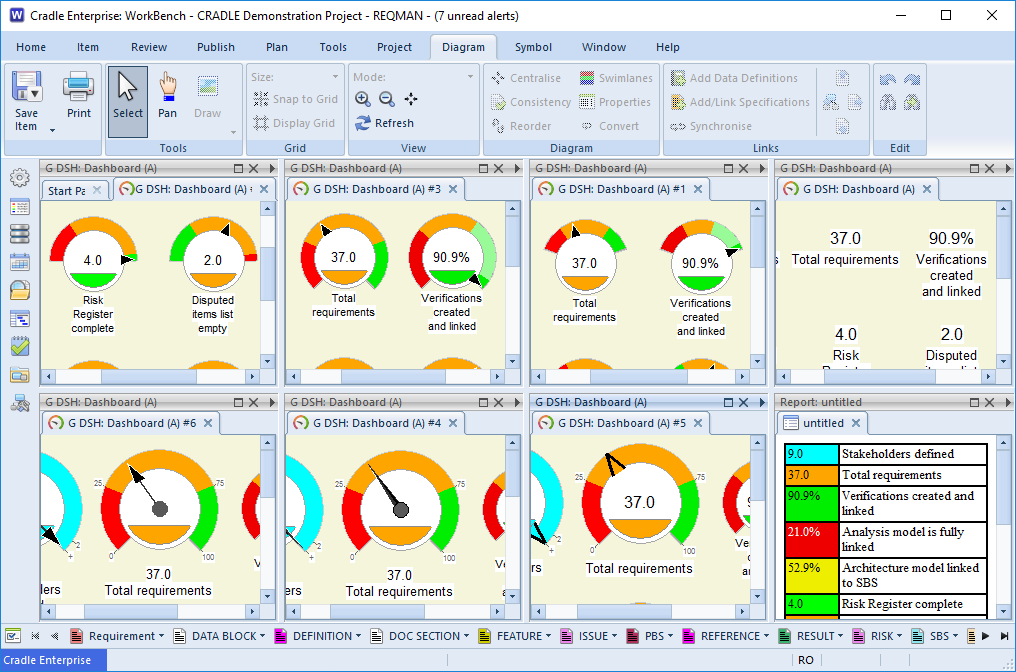
Task: Click the Save Item icon
Action: click(x=26, y=87)
